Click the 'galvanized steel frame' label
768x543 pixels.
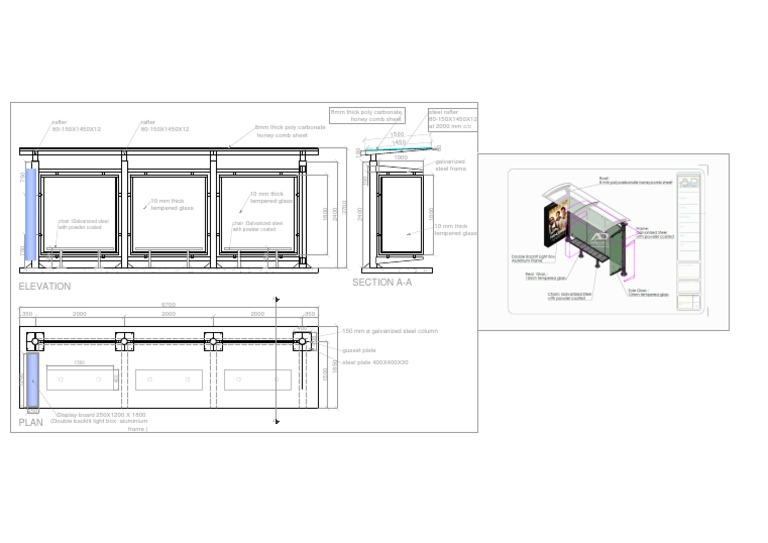pos(450,165)
